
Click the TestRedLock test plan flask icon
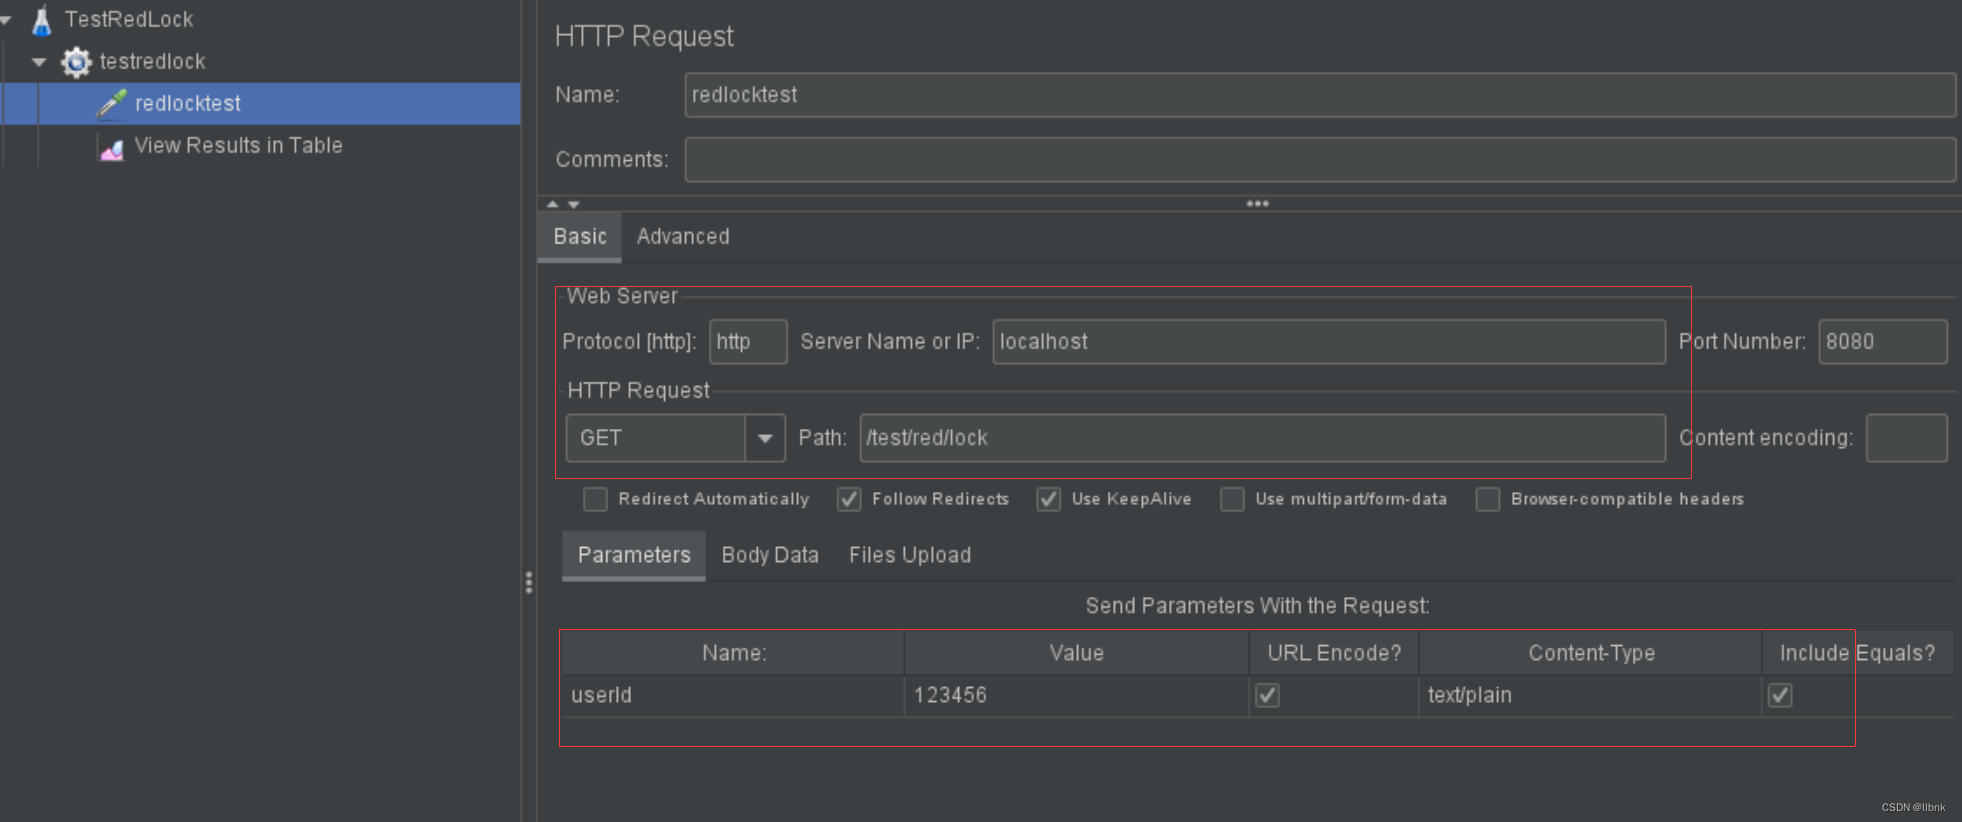click(42, 19)
